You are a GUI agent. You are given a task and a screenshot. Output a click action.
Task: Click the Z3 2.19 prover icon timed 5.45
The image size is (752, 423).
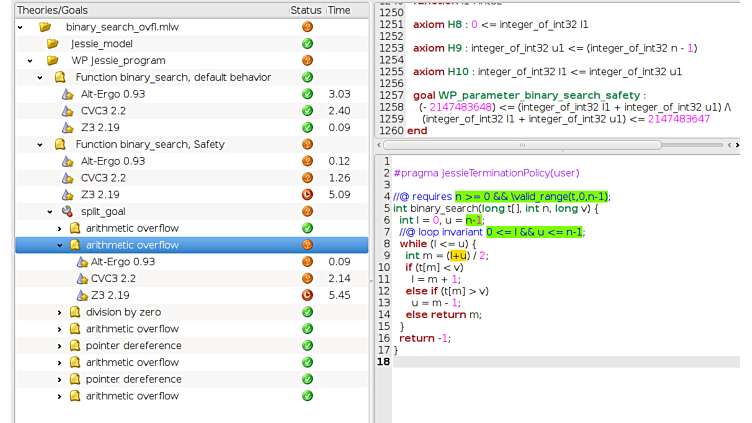[84, 296]
